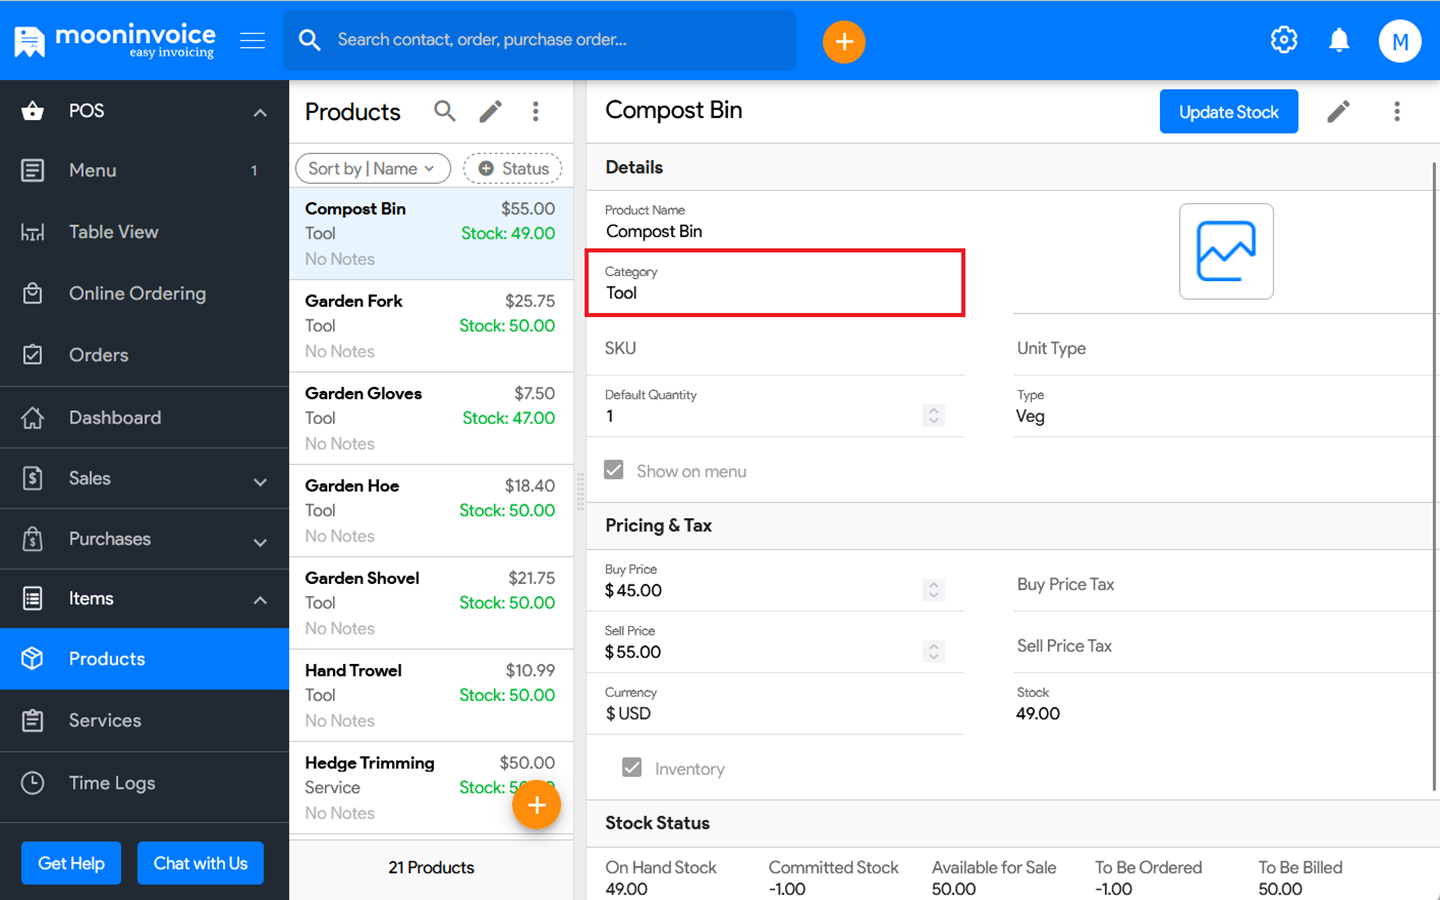Click the orange plus button in header
The height and width of the screenshot is (900, 1440).
(x=843, y=42)
